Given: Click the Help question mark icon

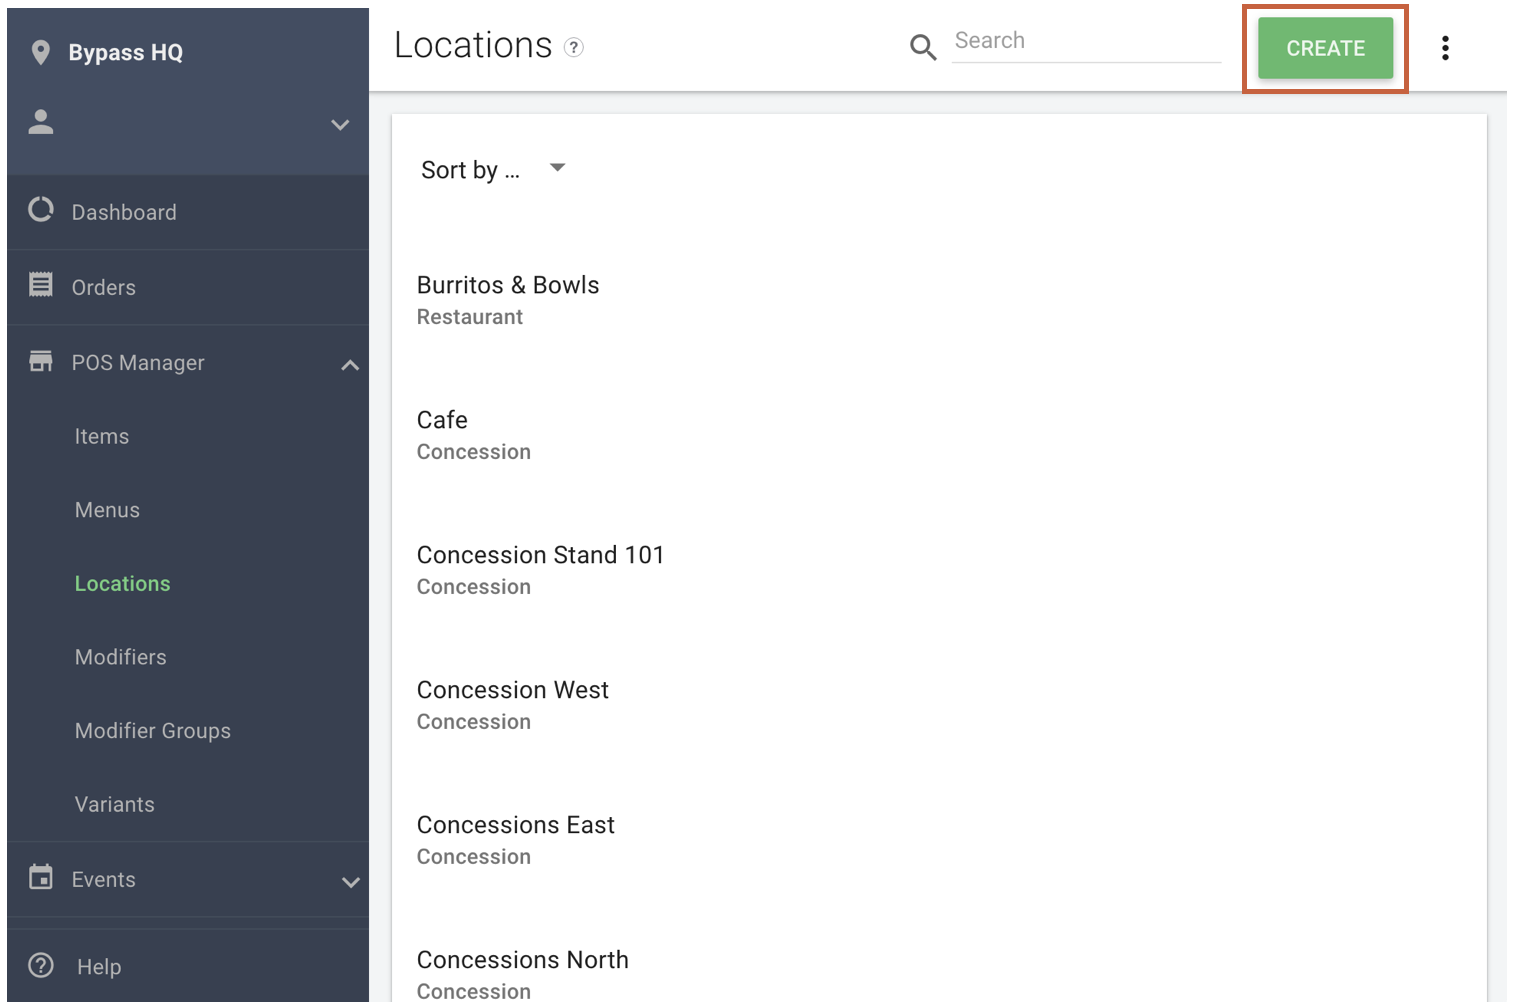Looking at the screenshot, I should [41, 965].
